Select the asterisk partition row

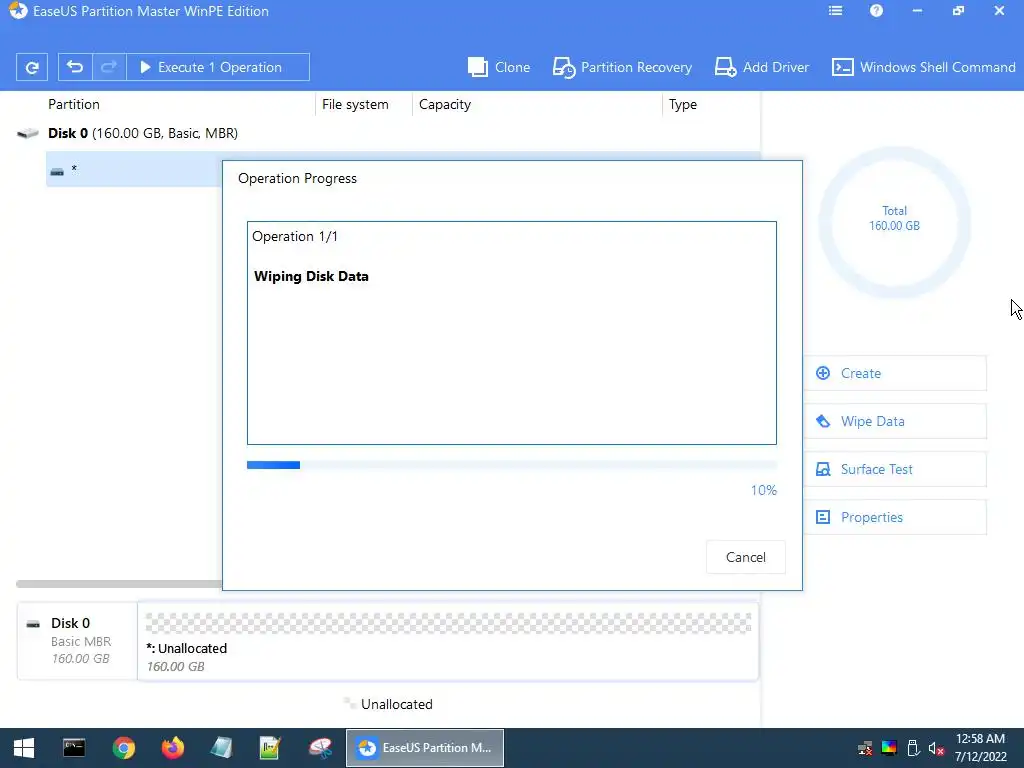pyautogui.click(x=134, y=170)
